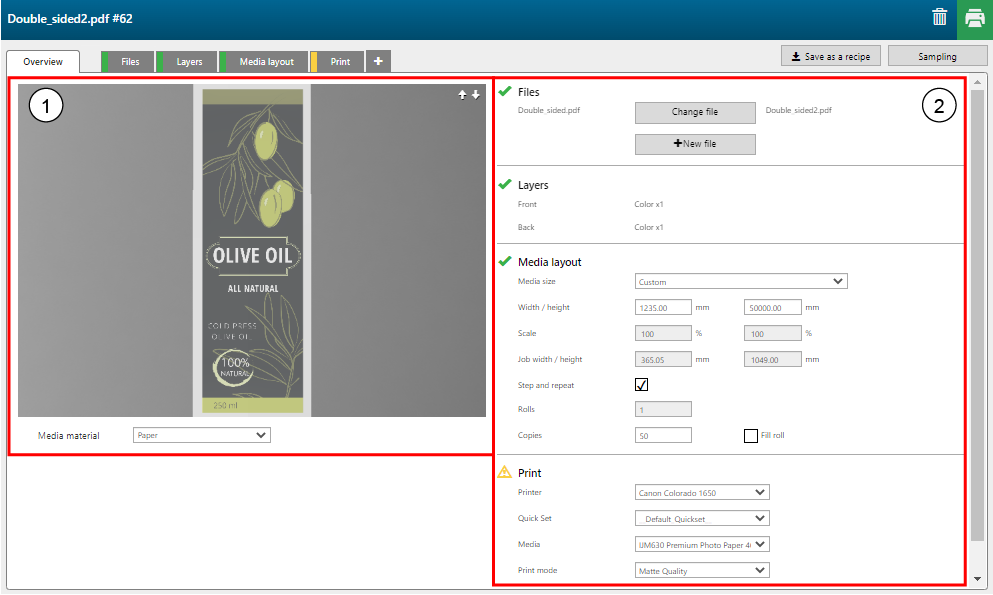Click the Change file button

click(x=695, y=112)
